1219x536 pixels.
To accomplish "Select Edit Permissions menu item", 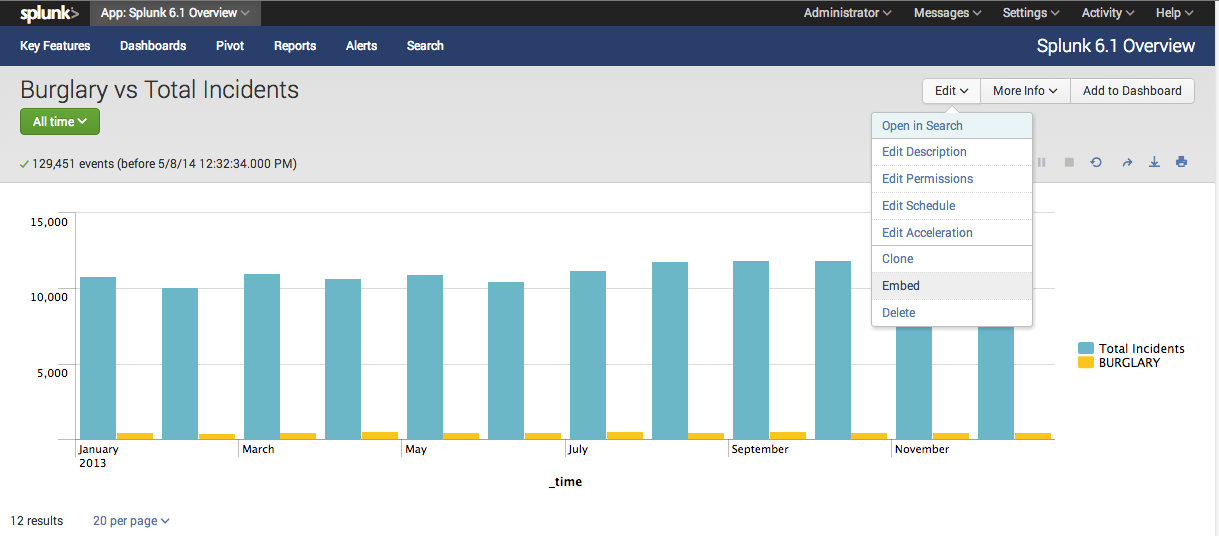I will [x=952, y=179].
